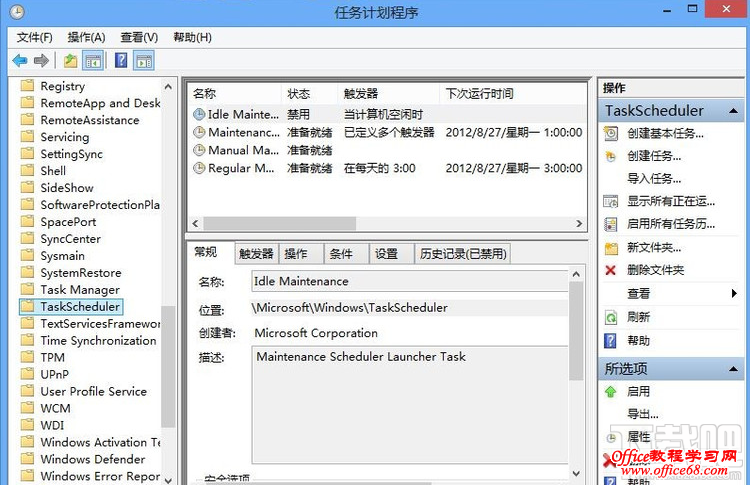This screenshot has width=750, height=485.
Task: Click the Back arrow toolbar icon
Action: click(x=20, y=61)
